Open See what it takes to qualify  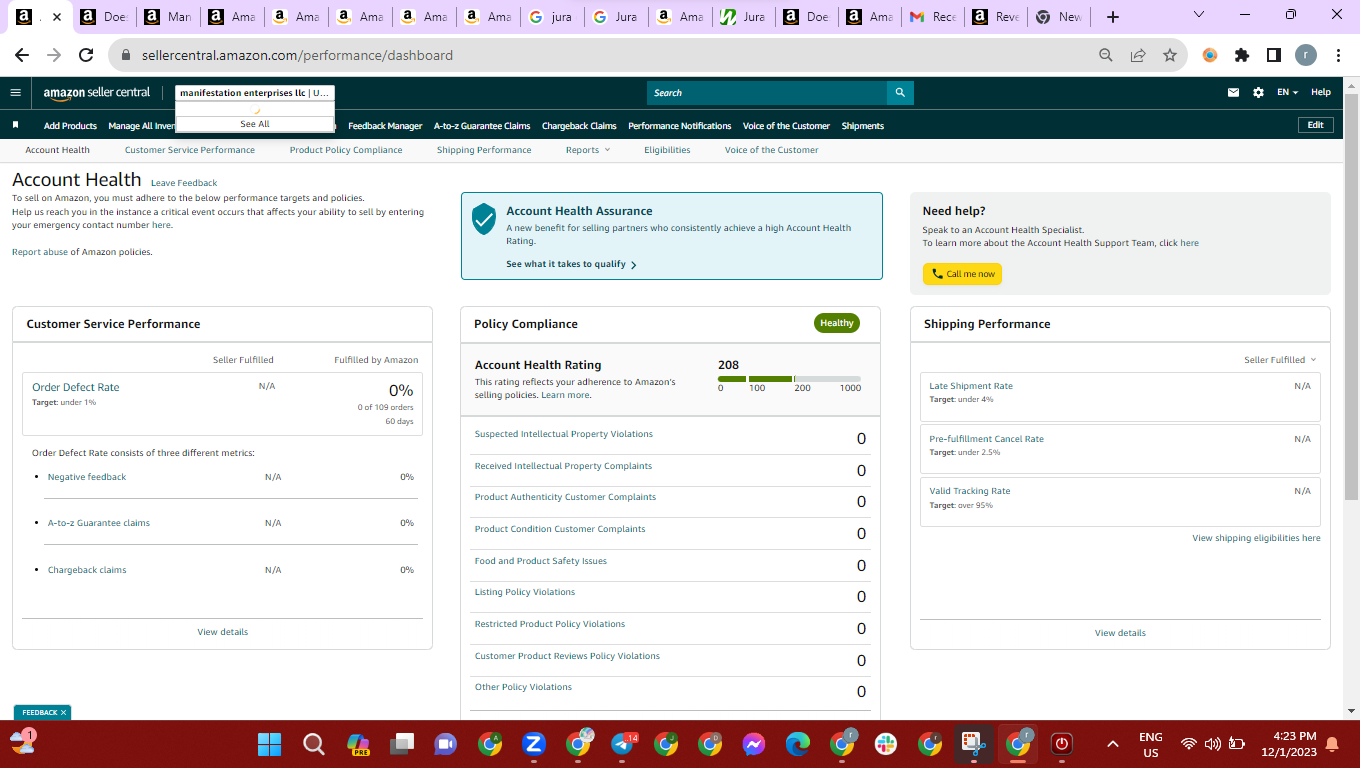click(x=571, y=264)
